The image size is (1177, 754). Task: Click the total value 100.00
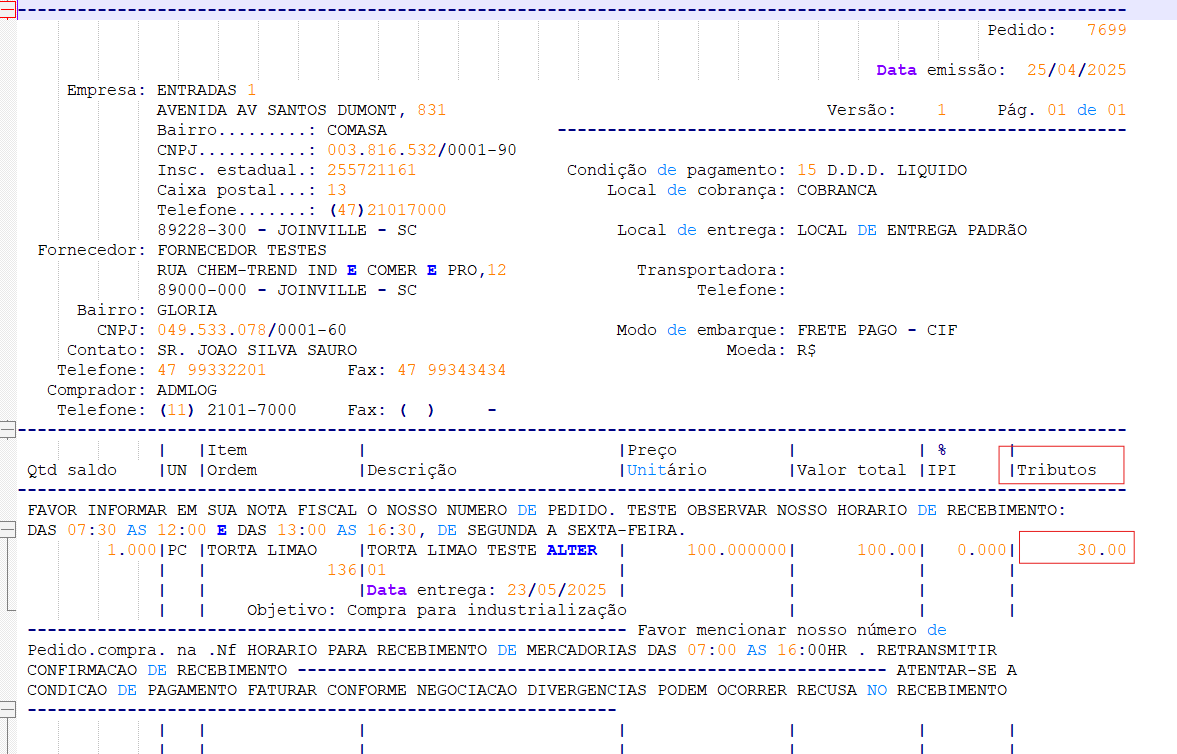887,550
